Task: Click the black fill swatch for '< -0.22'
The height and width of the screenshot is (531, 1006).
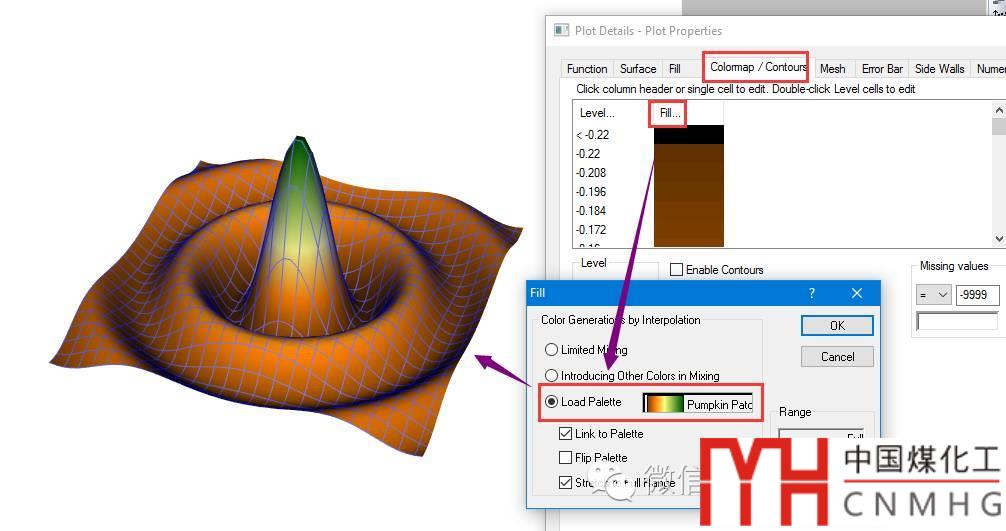Action: pos(688,135)
